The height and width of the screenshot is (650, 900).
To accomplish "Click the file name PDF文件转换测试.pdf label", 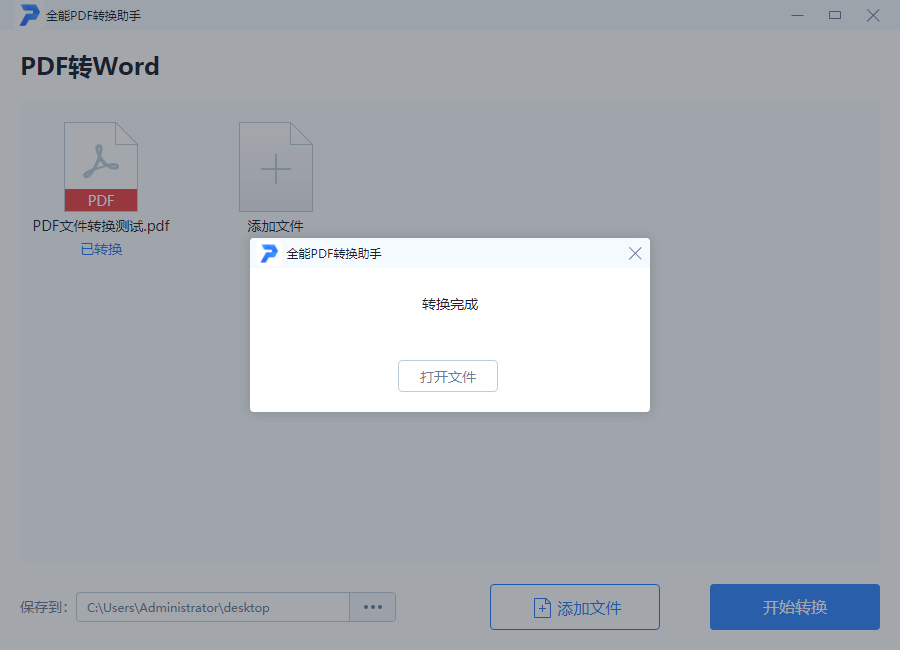I will coord(100,226).
